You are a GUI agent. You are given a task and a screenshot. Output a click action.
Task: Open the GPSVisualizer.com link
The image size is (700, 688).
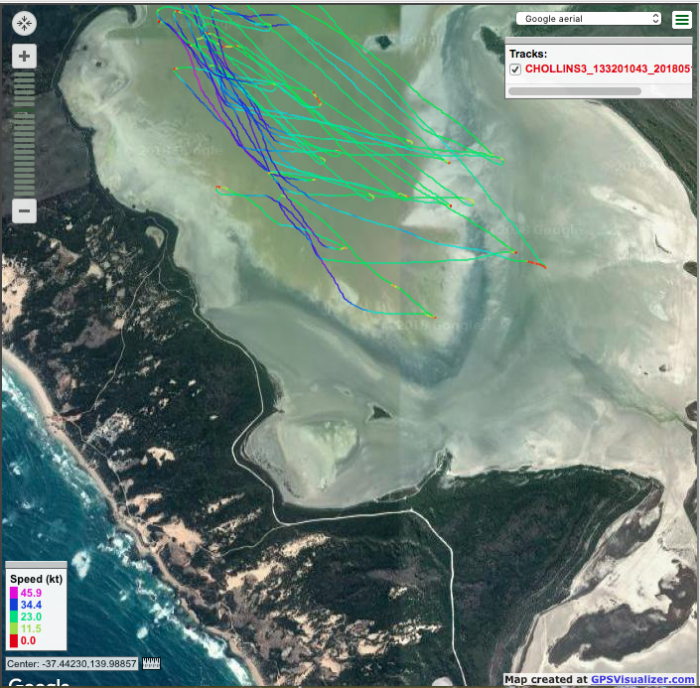click(642, 679)
